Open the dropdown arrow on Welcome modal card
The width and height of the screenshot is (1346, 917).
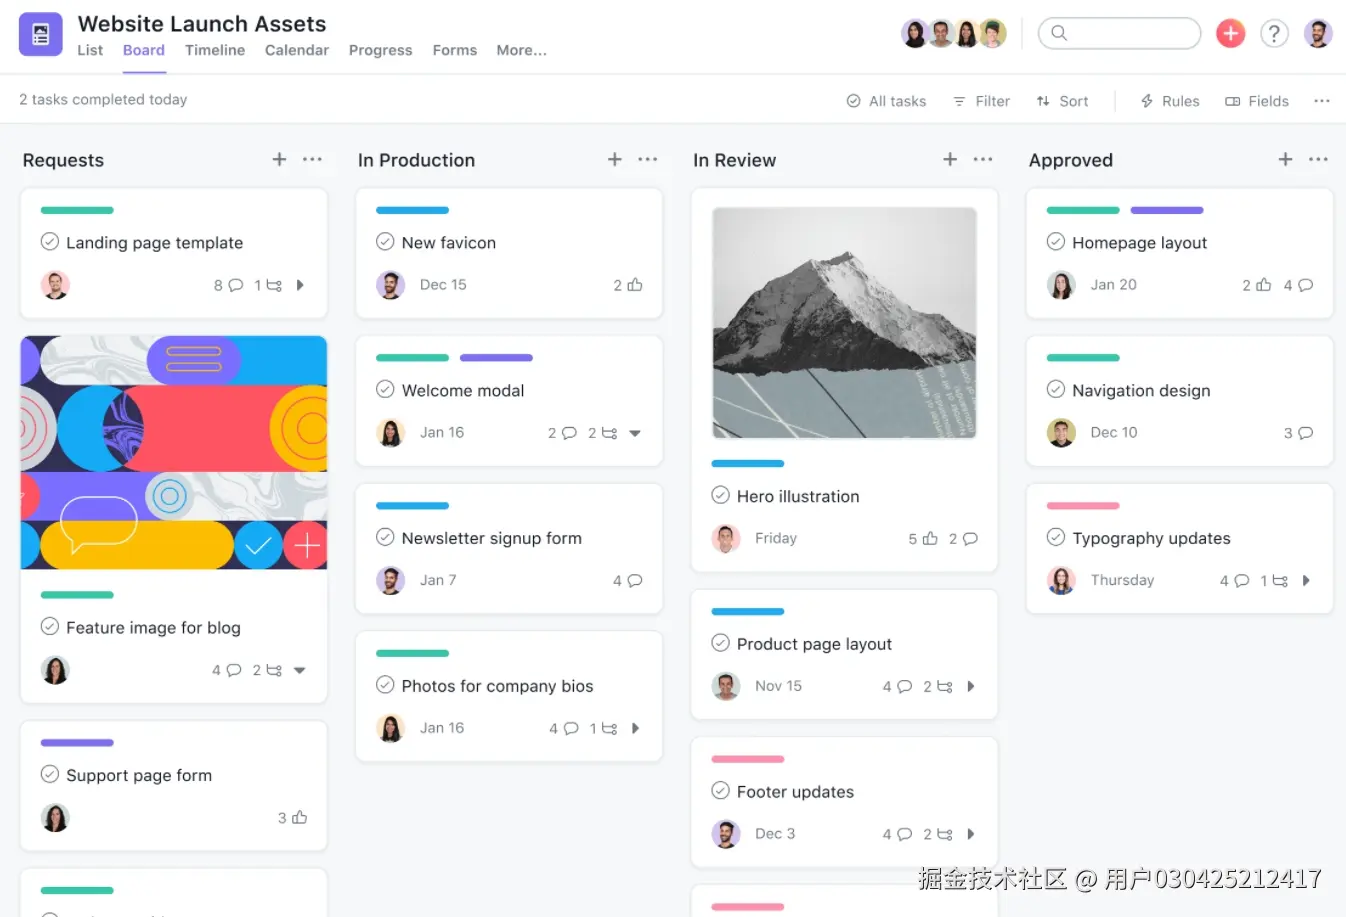[635, 433]
